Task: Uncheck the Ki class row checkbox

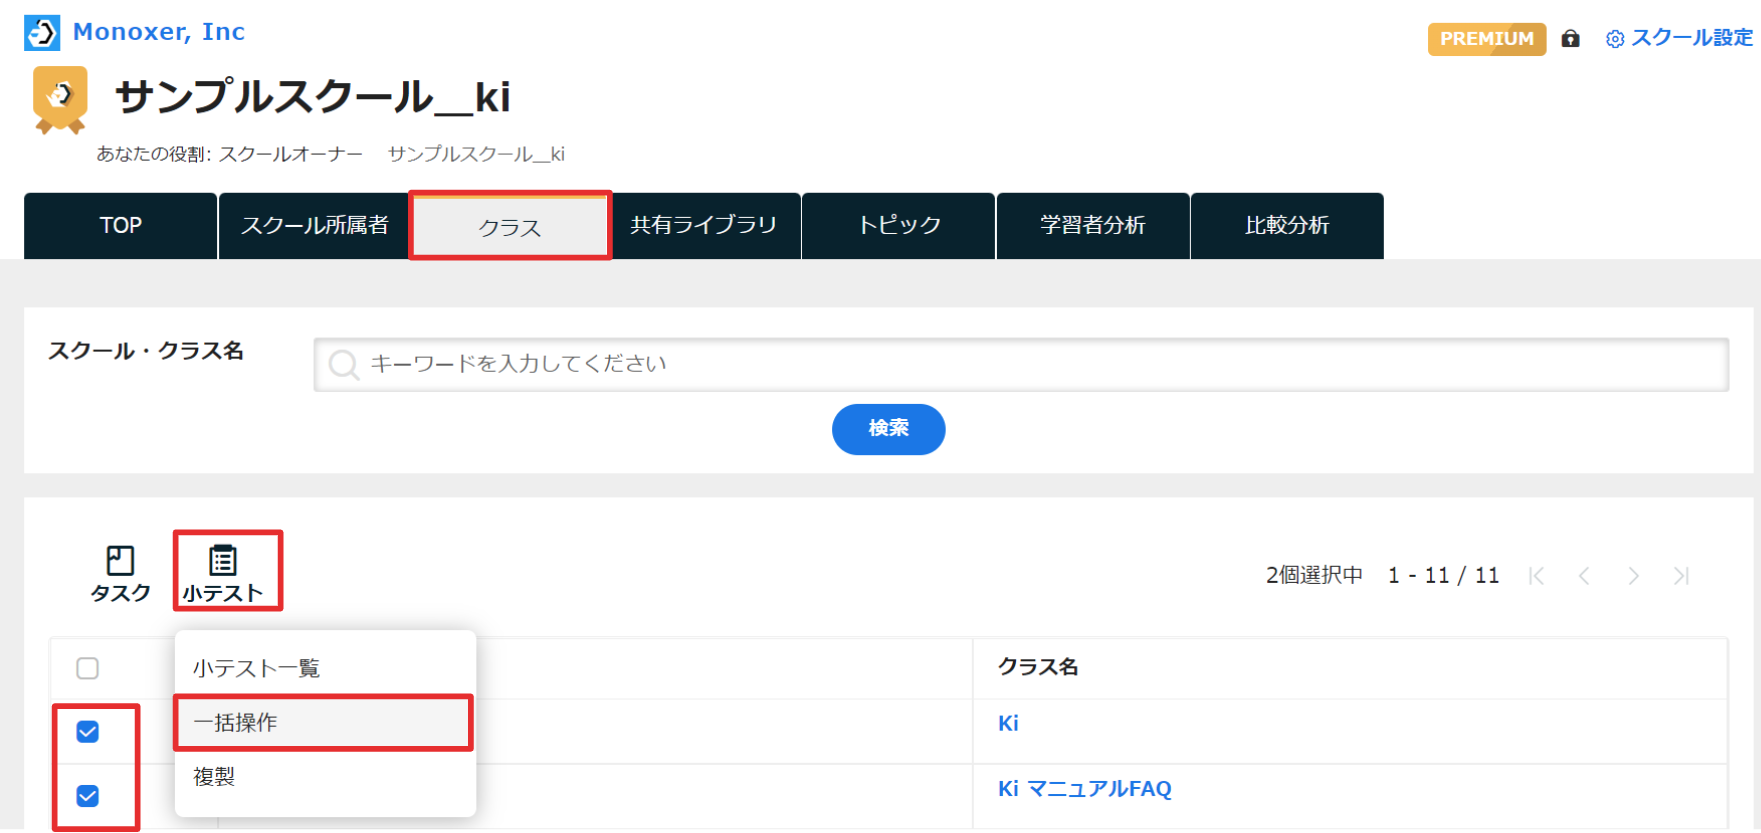Action: pos(88,732)
